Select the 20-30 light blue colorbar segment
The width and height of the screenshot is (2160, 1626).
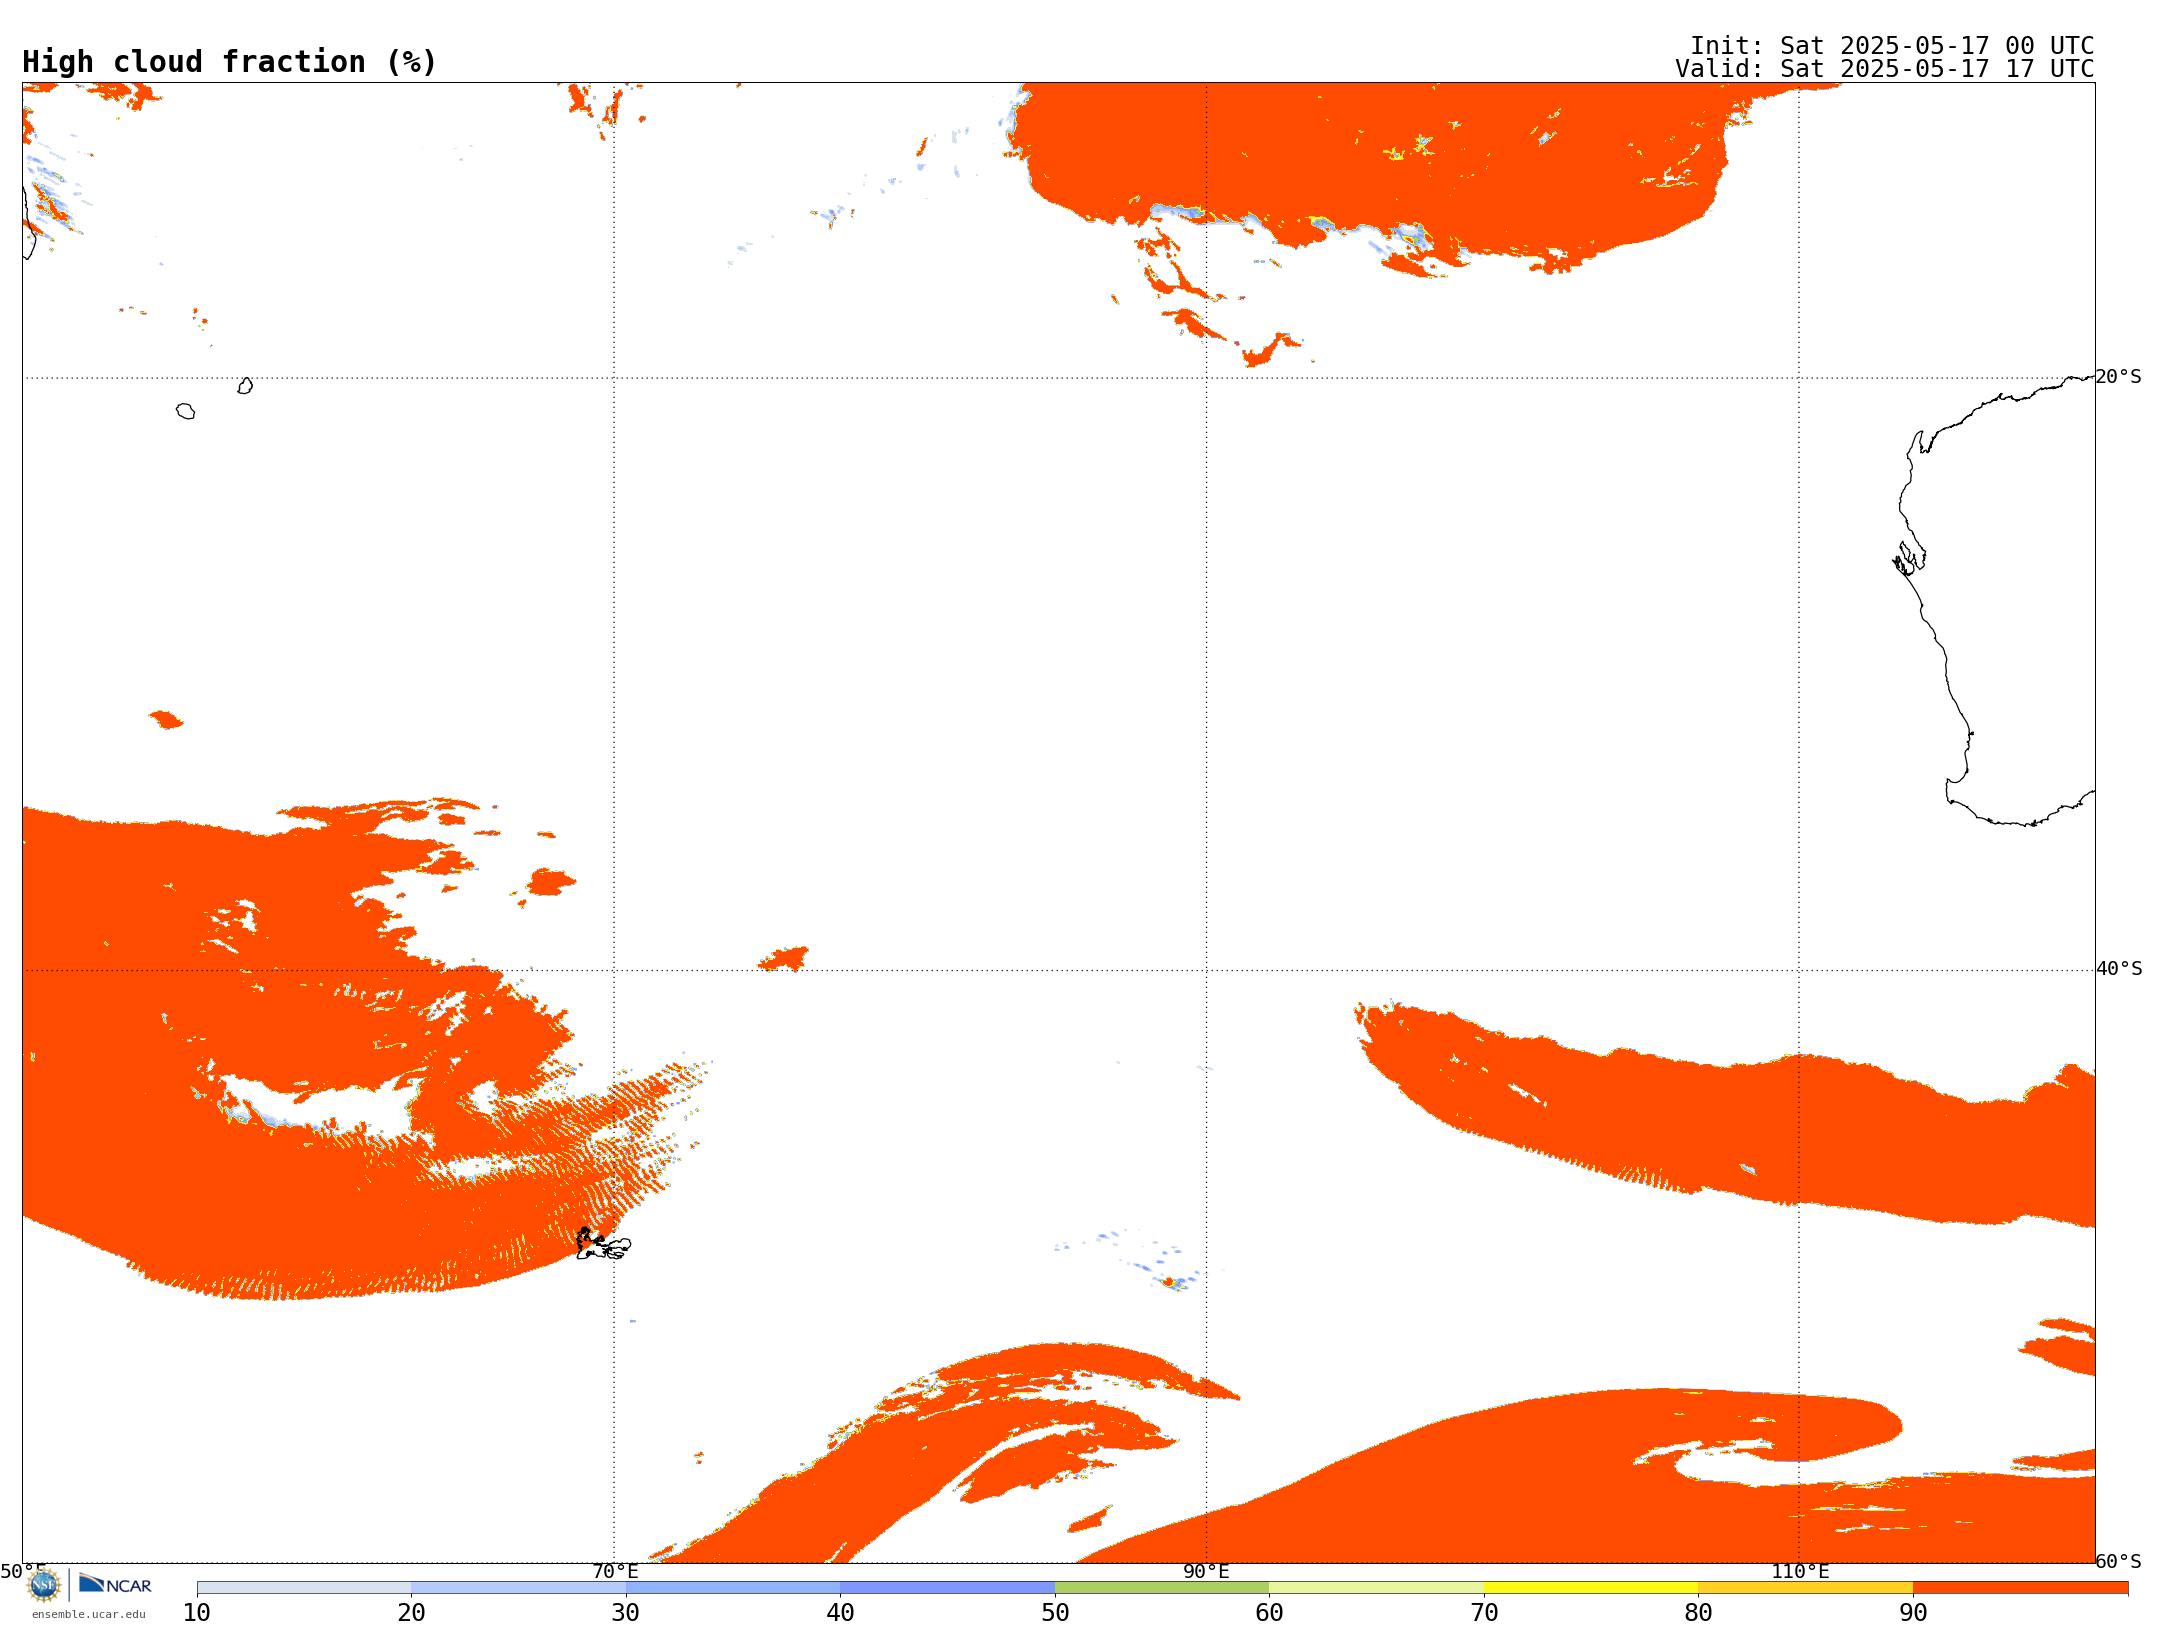pyautogui.click(x=518, y=1588)
